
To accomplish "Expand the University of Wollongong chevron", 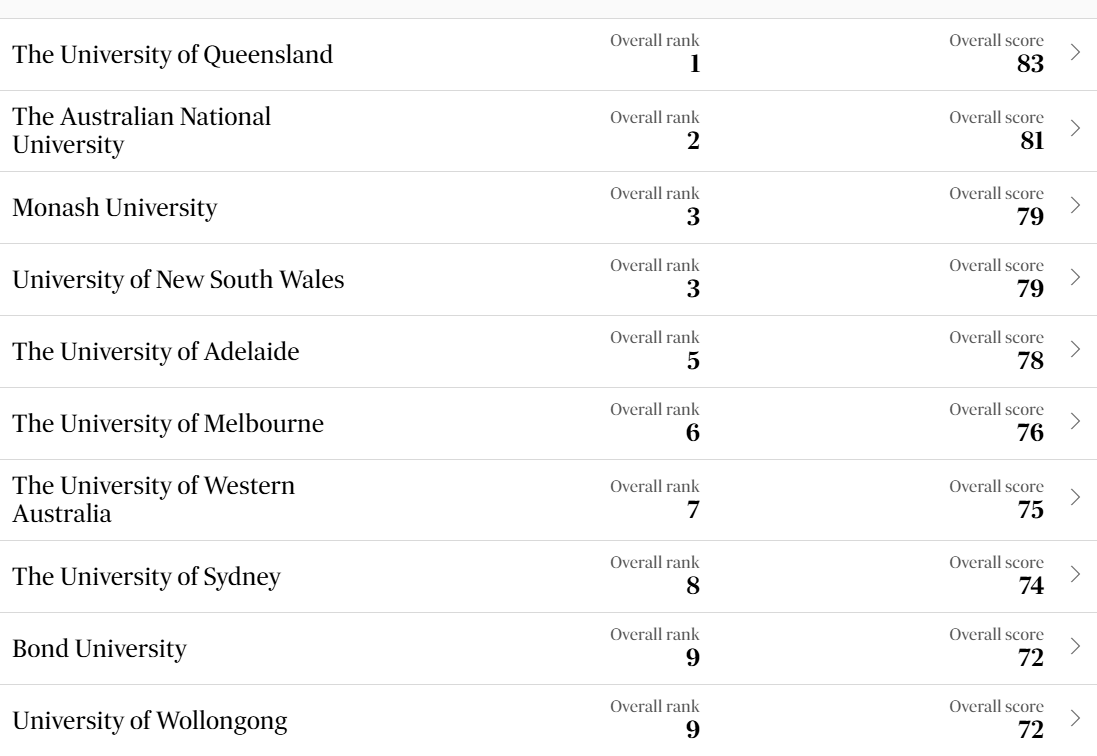I will coord(1076,718).
